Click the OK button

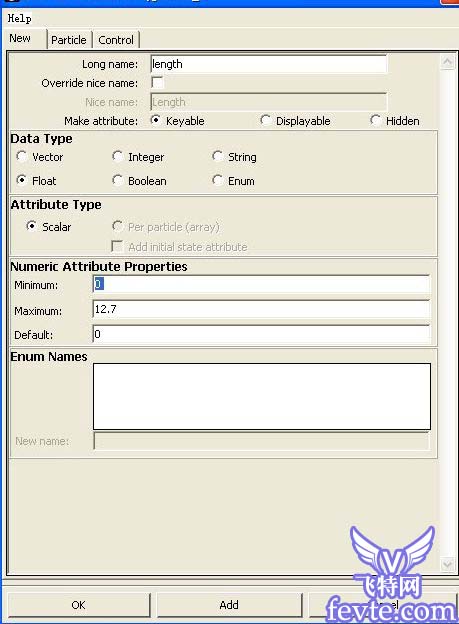(x=78, y=605)
